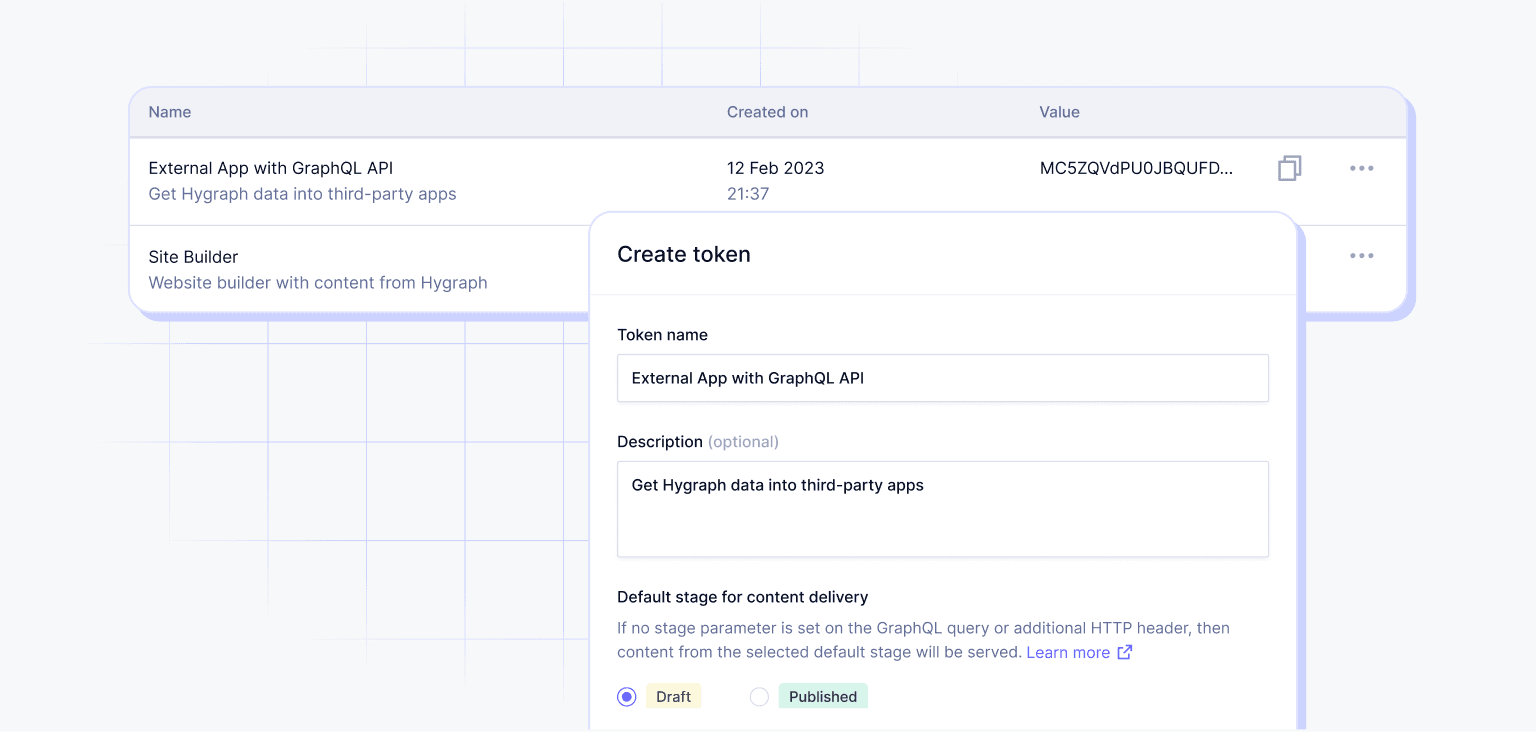Copy the External App token value
This screenshot has width=1536, height=732.
pos(1289,169)
